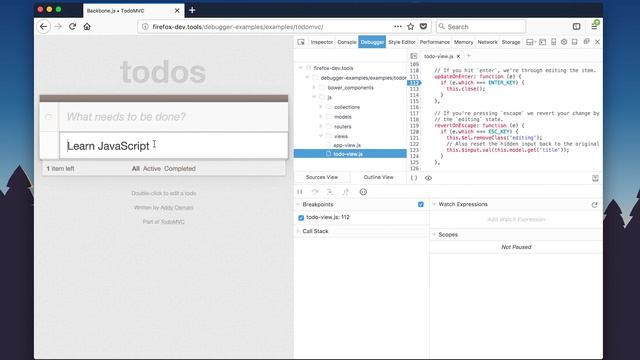The width and height of the screenshot is (640, 360).
Task: Collapse debugger-examples folder arrow
Action: 307,78
